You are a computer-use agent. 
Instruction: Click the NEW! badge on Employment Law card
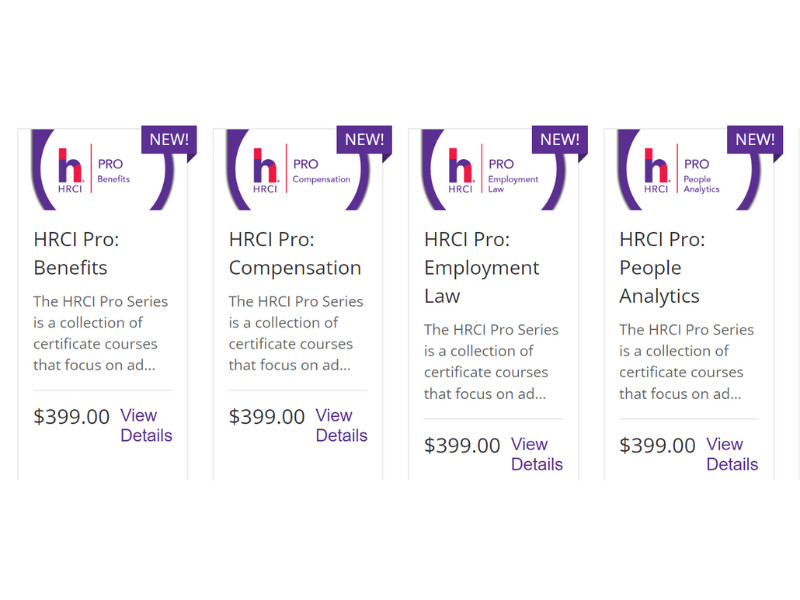tap(560, 140)
